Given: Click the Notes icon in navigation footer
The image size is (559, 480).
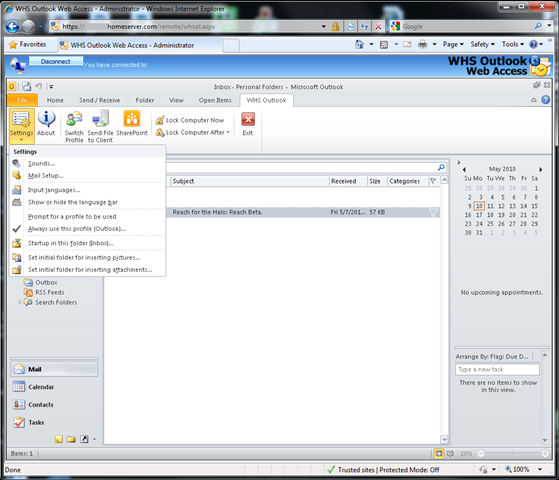Looking at the screenshot, I should [59, 439].
